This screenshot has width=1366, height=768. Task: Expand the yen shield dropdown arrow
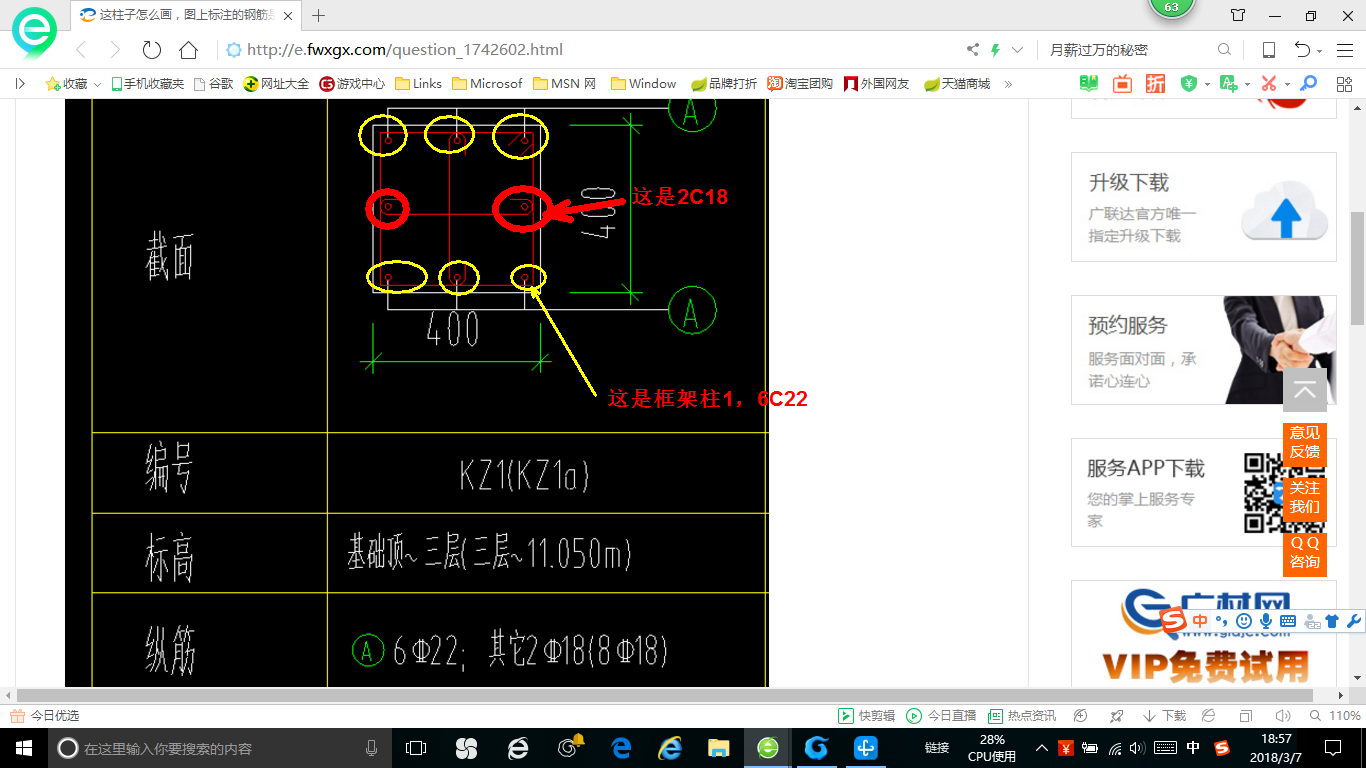(1207, 84)
